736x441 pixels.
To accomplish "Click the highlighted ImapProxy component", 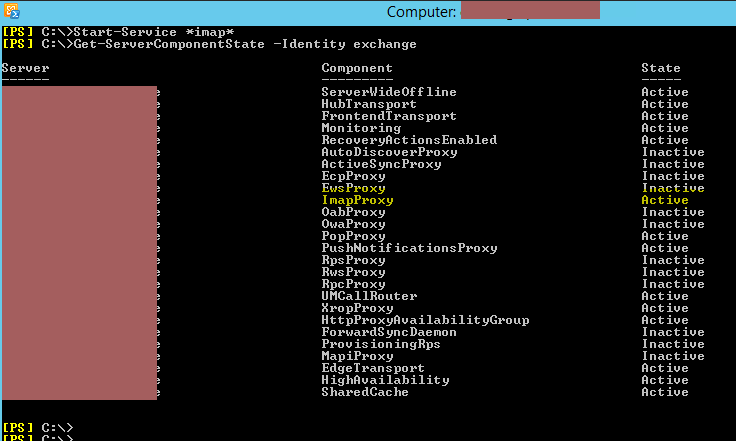I will pos(357,200).
